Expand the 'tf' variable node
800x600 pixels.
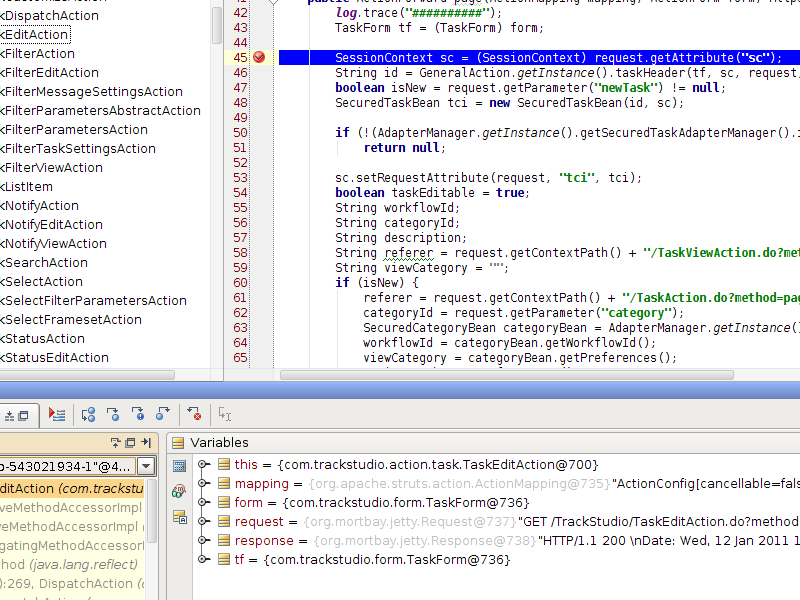coord(203,560)
